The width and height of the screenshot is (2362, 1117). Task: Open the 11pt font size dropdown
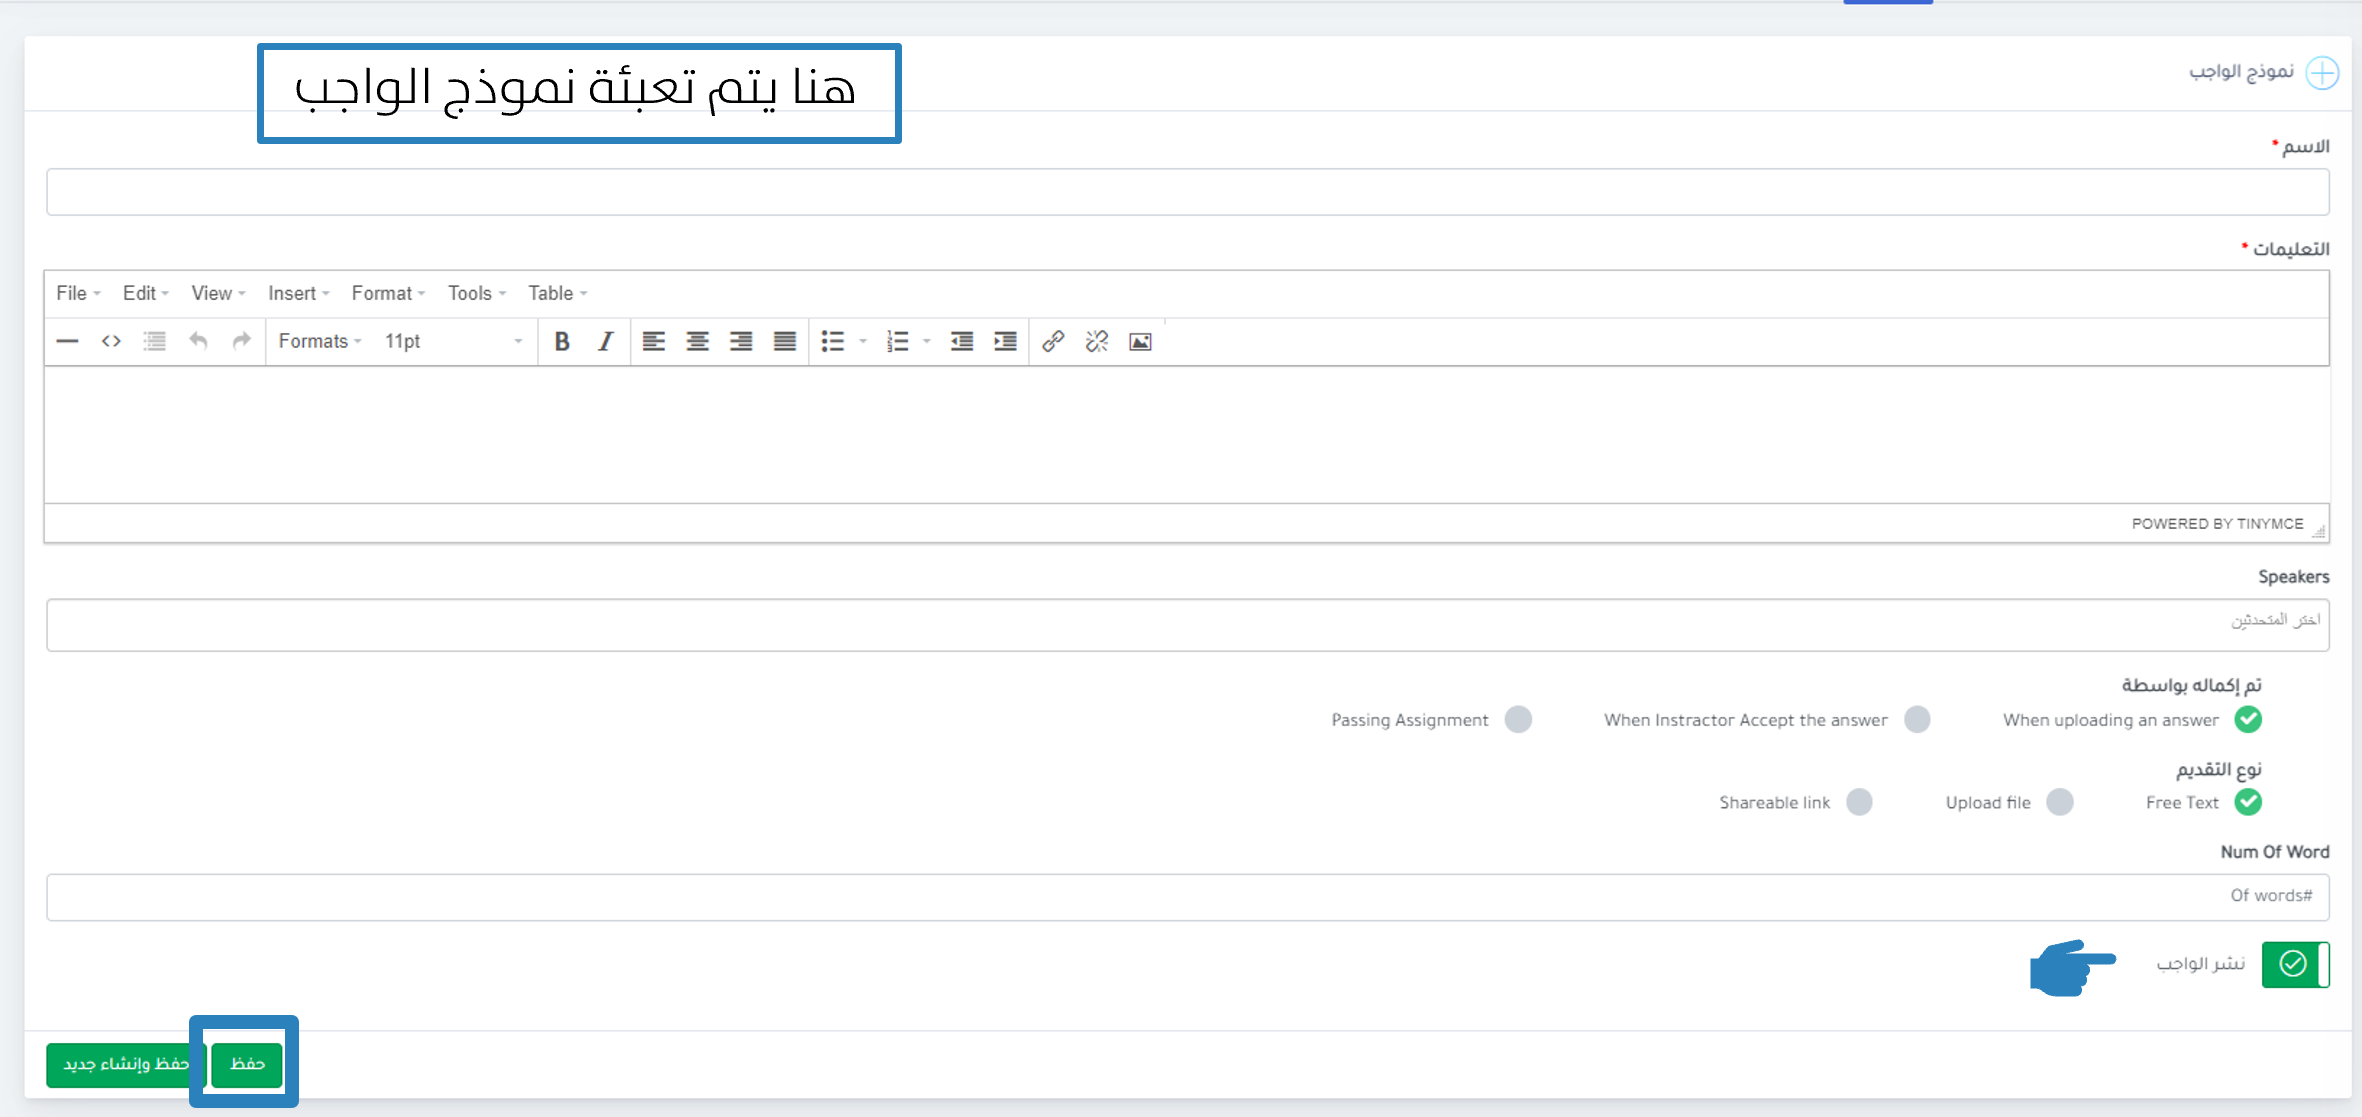(x=453, y=342)
